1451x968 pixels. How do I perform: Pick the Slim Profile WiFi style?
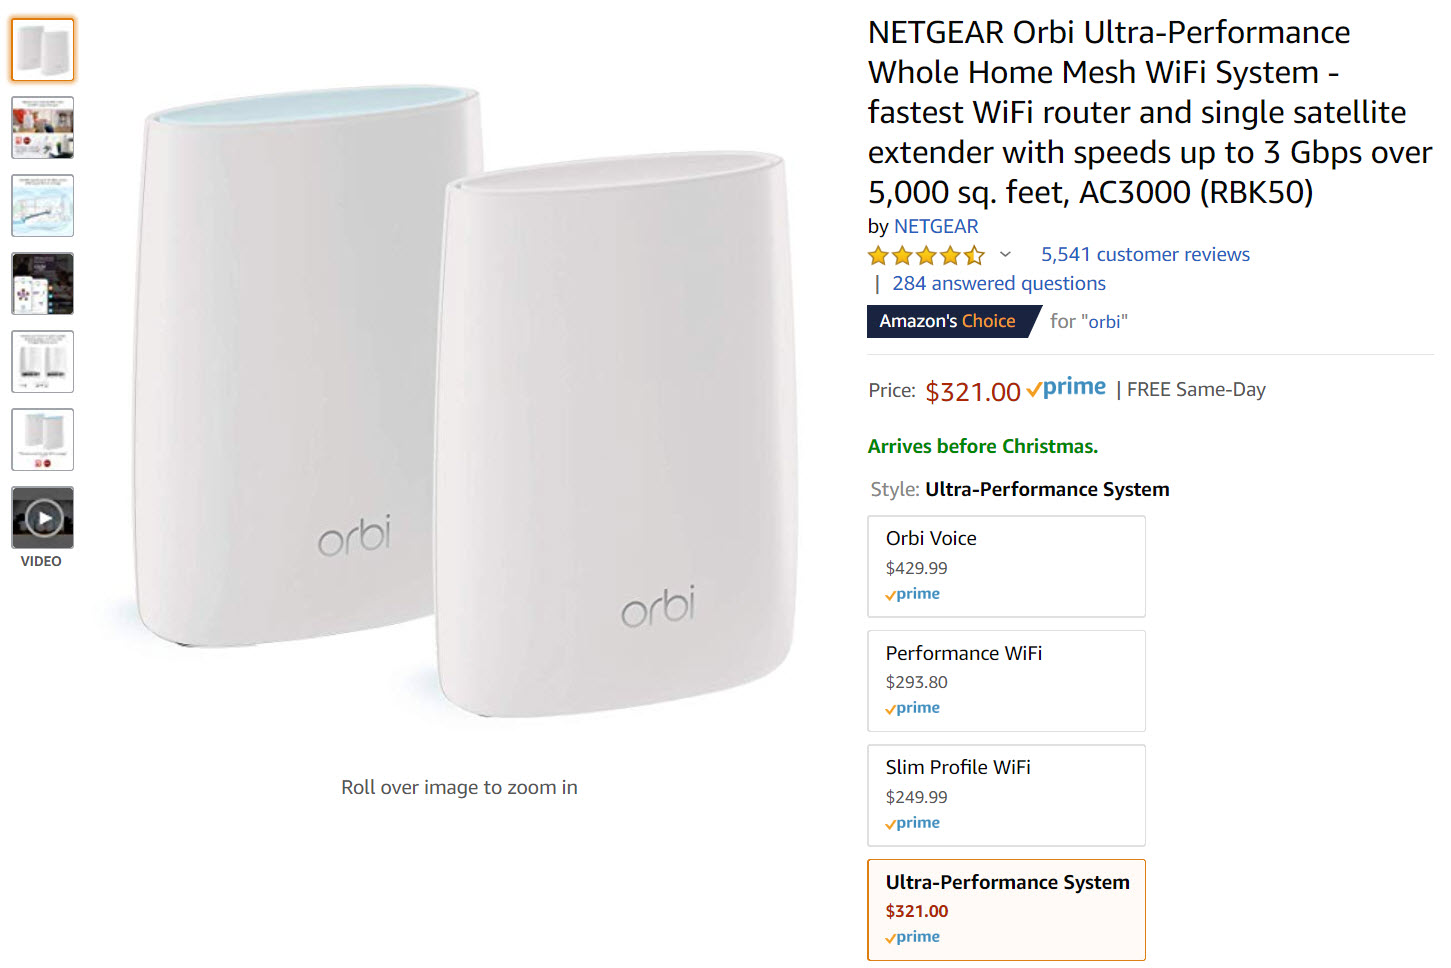coord(1006,795)
